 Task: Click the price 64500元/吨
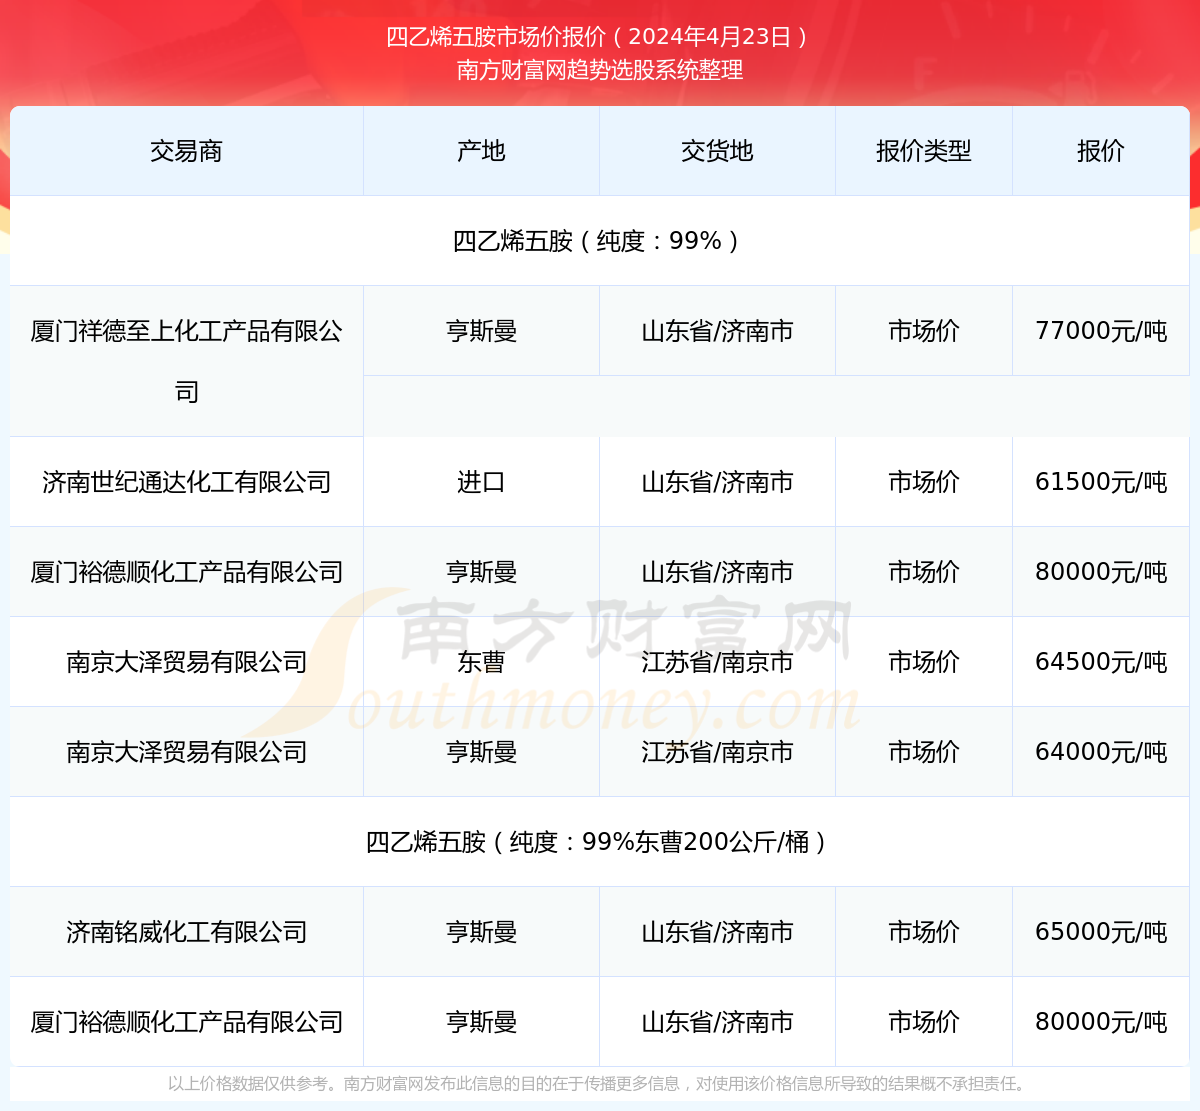point(1101,662)
